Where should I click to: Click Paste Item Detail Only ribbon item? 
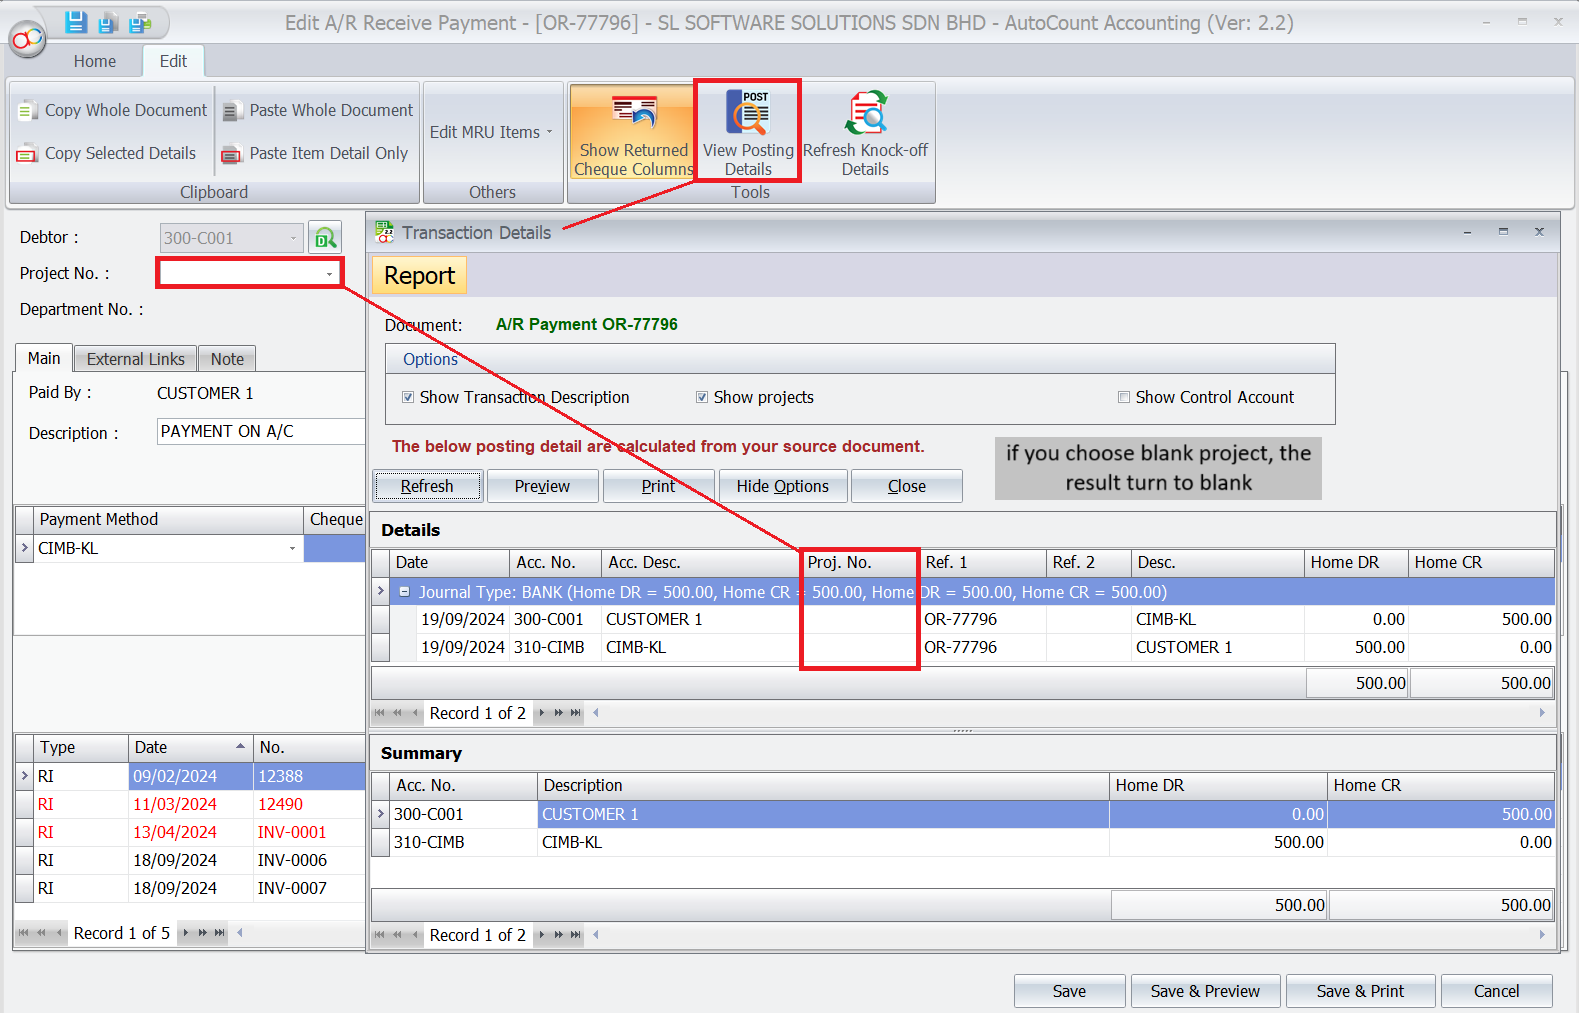316,153
